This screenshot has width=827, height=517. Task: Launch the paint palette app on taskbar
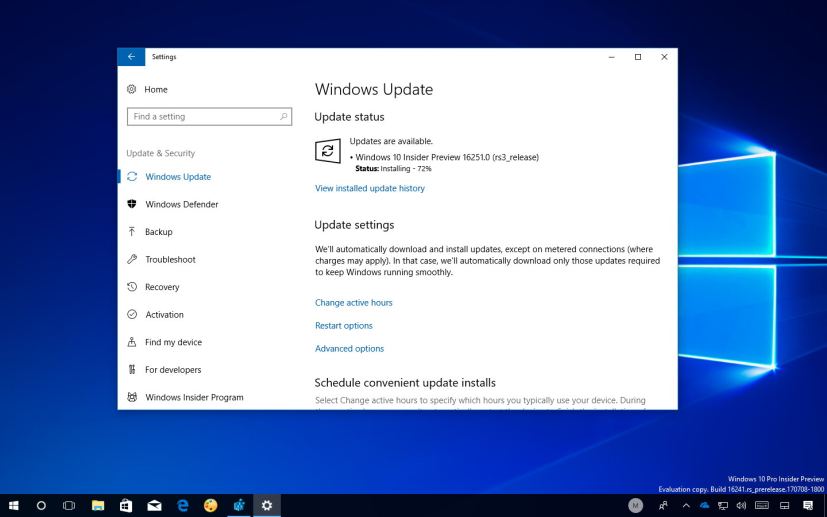(x=210, y=505)
